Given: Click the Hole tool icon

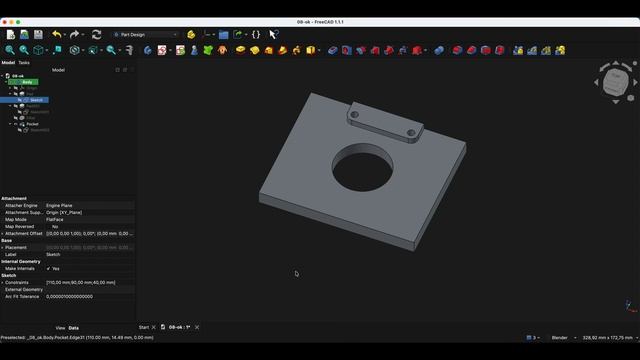Looking at the screenshot, I should 347,50.
